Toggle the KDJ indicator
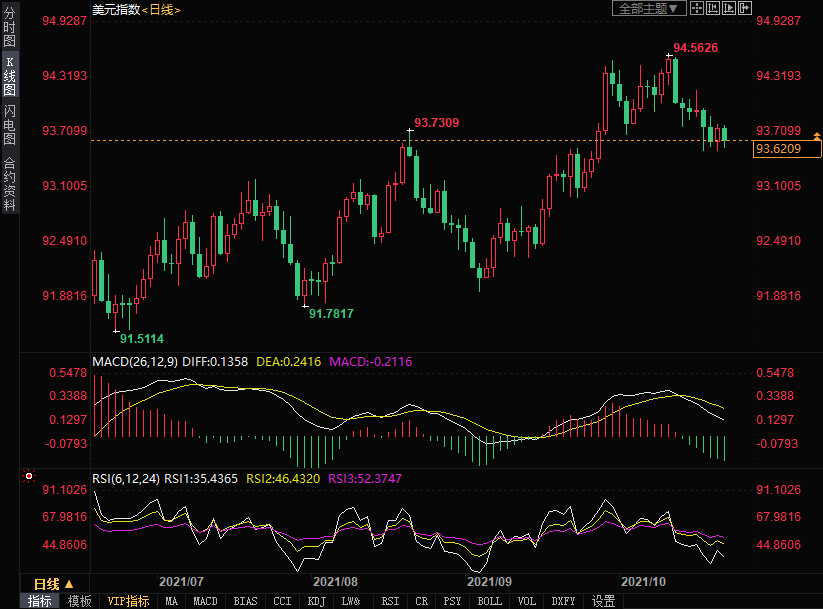 click(316, 601)
